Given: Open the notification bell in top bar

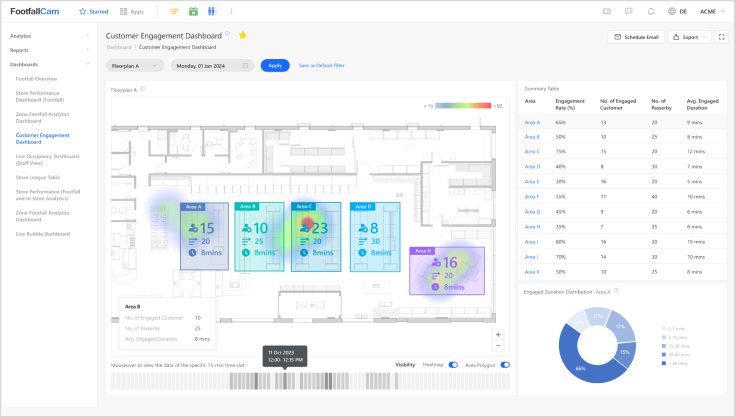Looking at the screenshot, I should pos(651,11).
